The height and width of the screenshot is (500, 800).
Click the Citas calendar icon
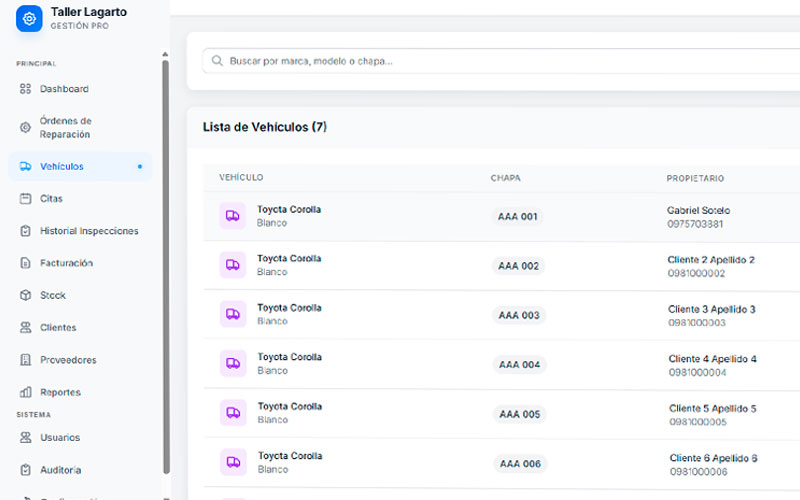pos(26,199)
